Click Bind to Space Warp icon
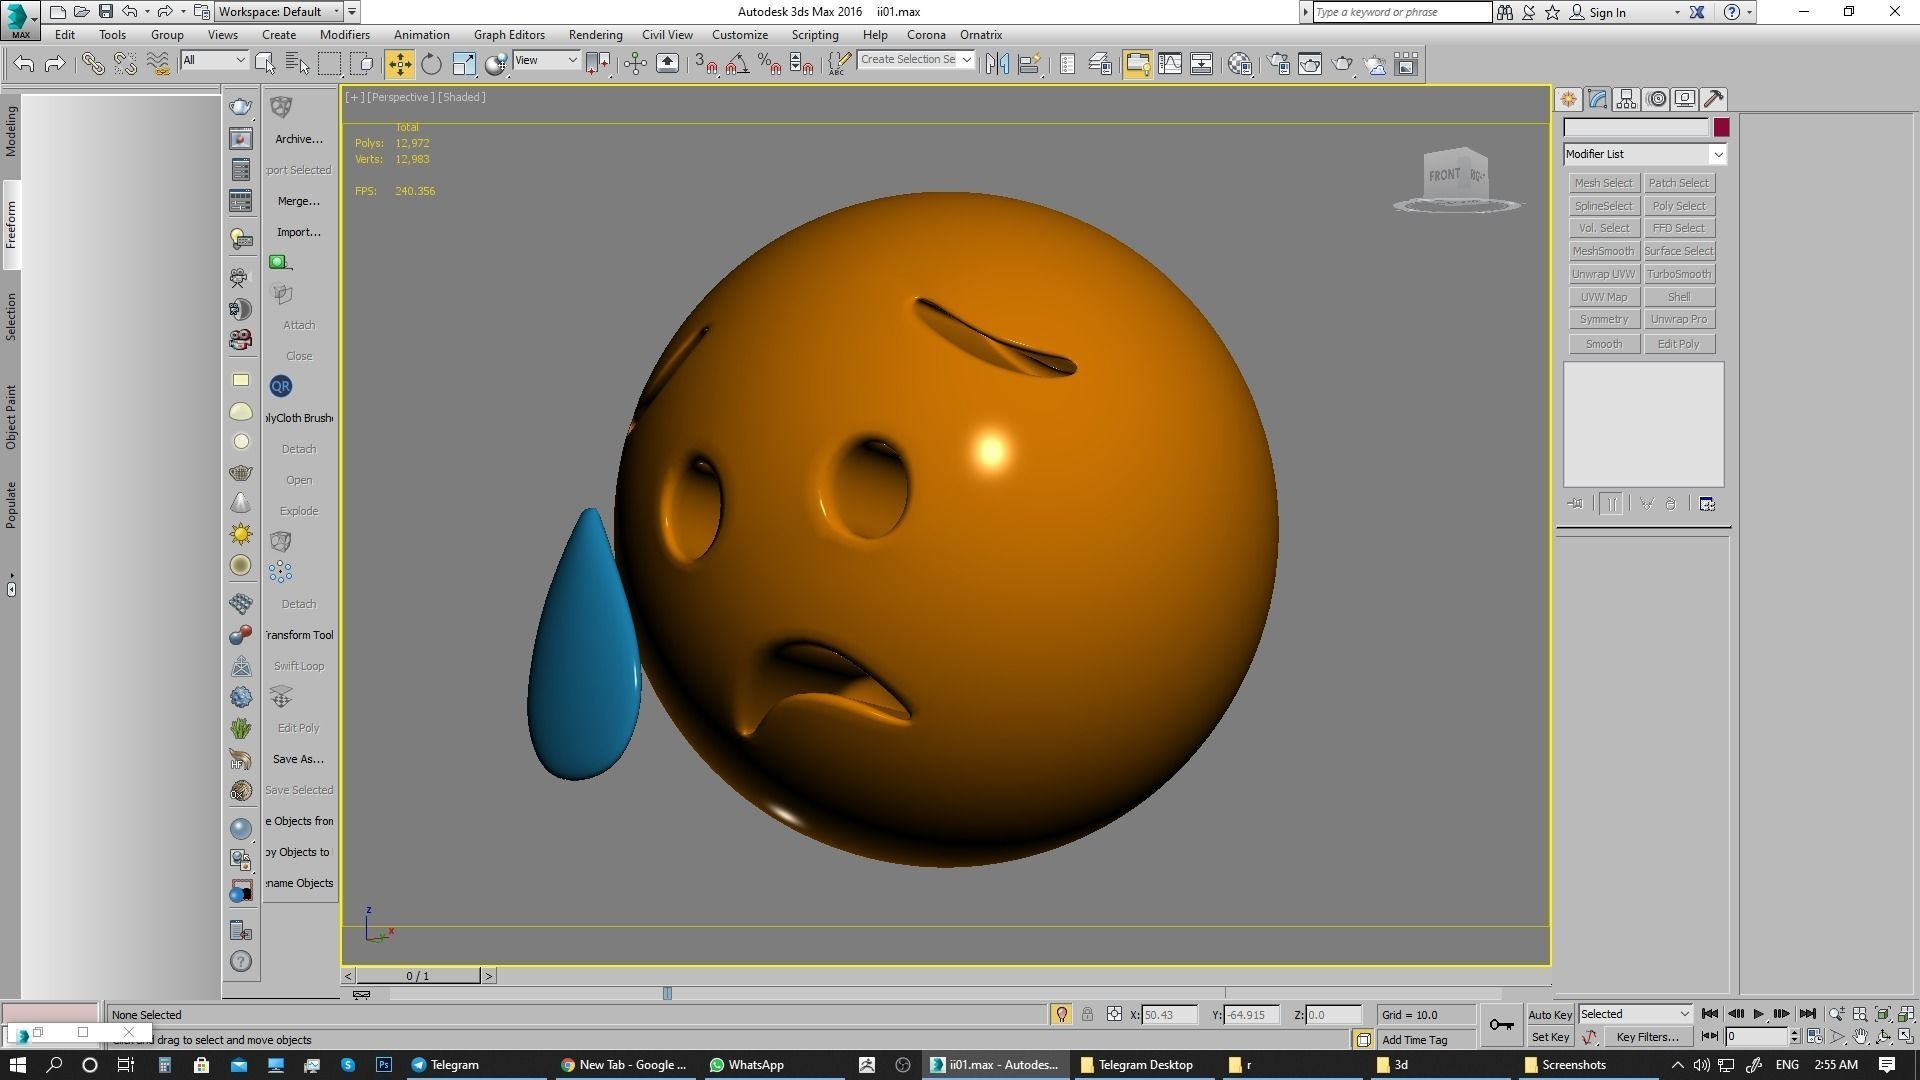 coord(158,64)
